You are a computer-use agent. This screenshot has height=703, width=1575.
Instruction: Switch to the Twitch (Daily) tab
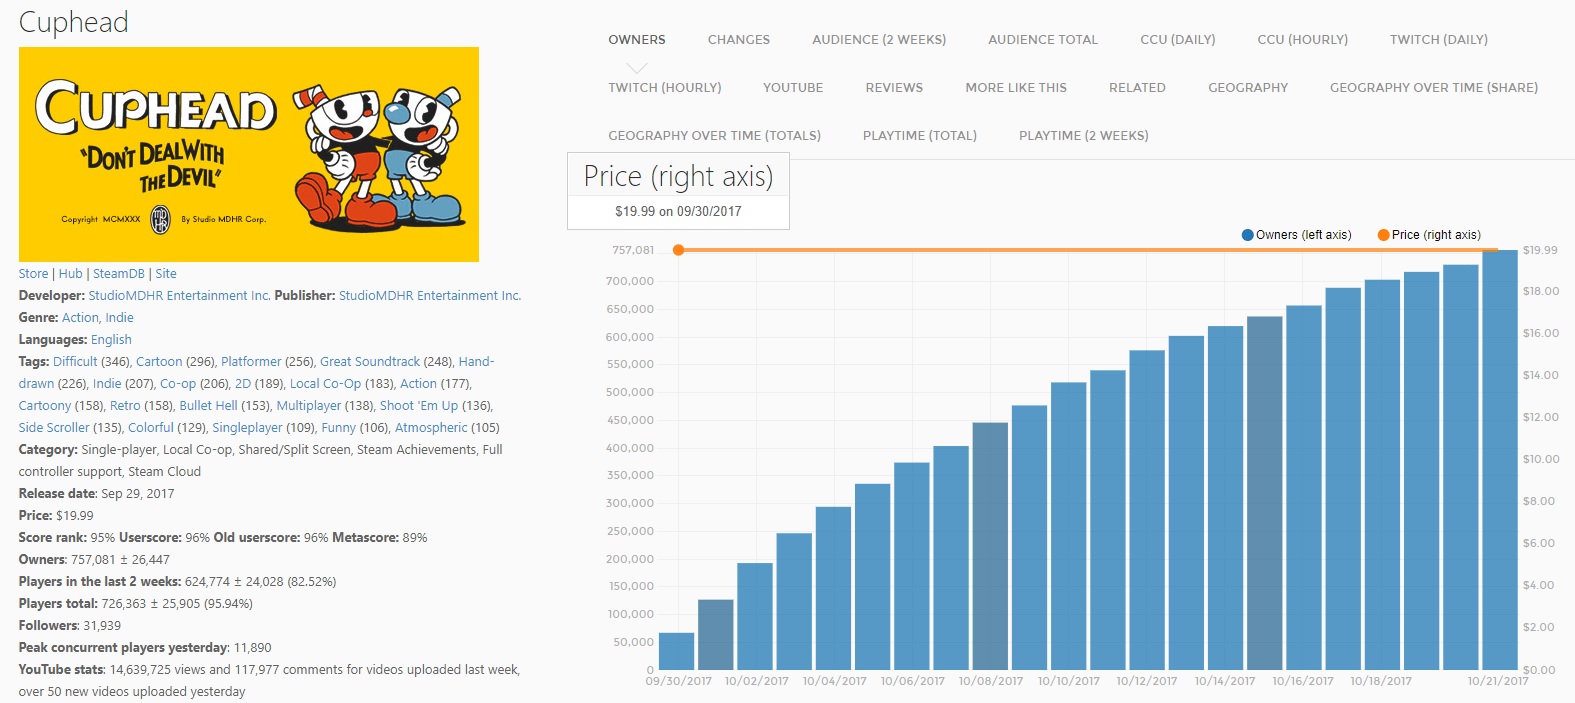1439,40
